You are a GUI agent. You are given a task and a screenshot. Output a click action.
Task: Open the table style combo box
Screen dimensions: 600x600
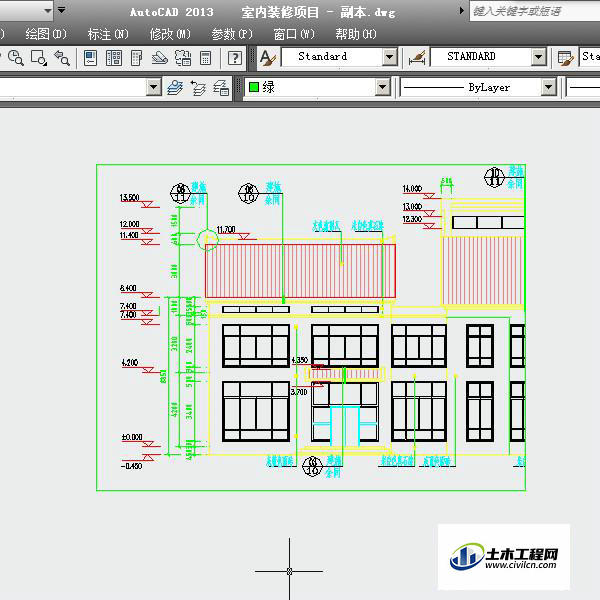[x=589, y=57]
